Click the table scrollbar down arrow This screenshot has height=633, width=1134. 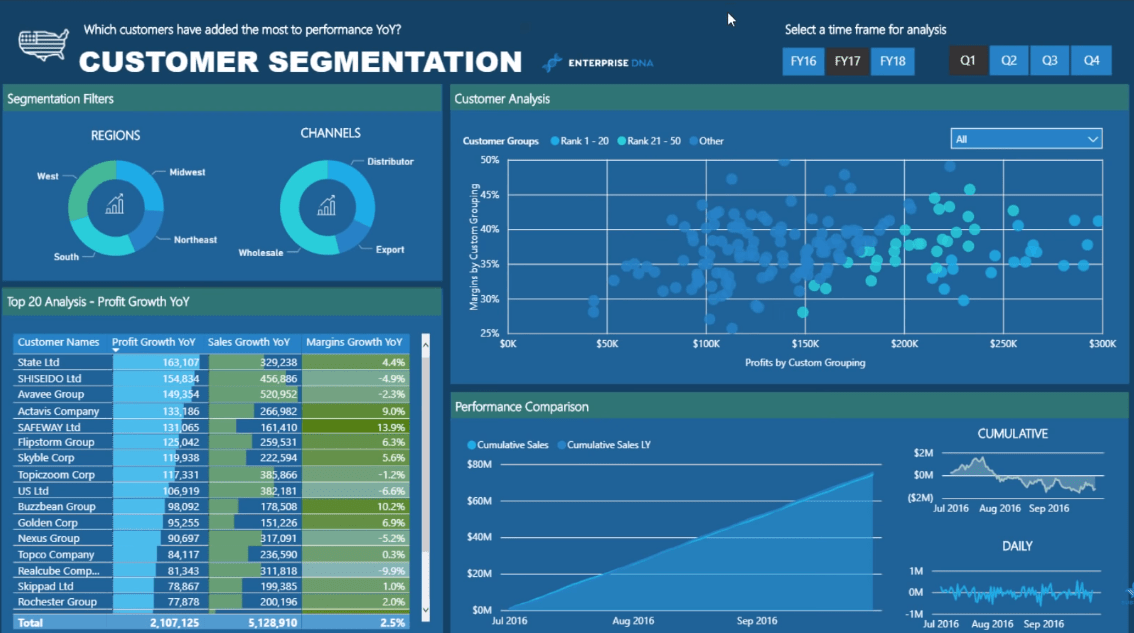(x=425, y=610)
